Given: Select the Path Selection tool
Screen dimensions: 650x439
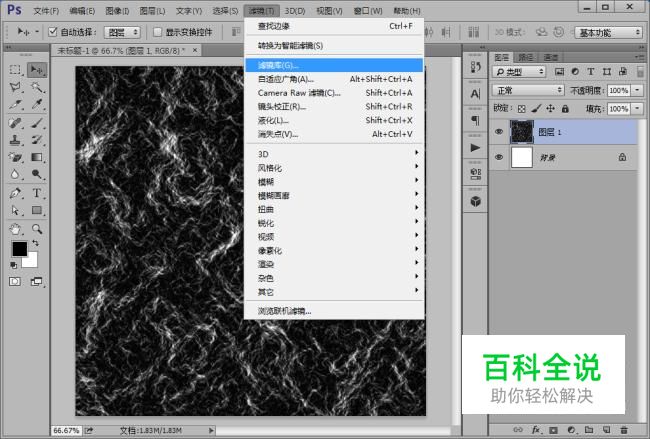Looking at the screenshot, I should [15, 210].
